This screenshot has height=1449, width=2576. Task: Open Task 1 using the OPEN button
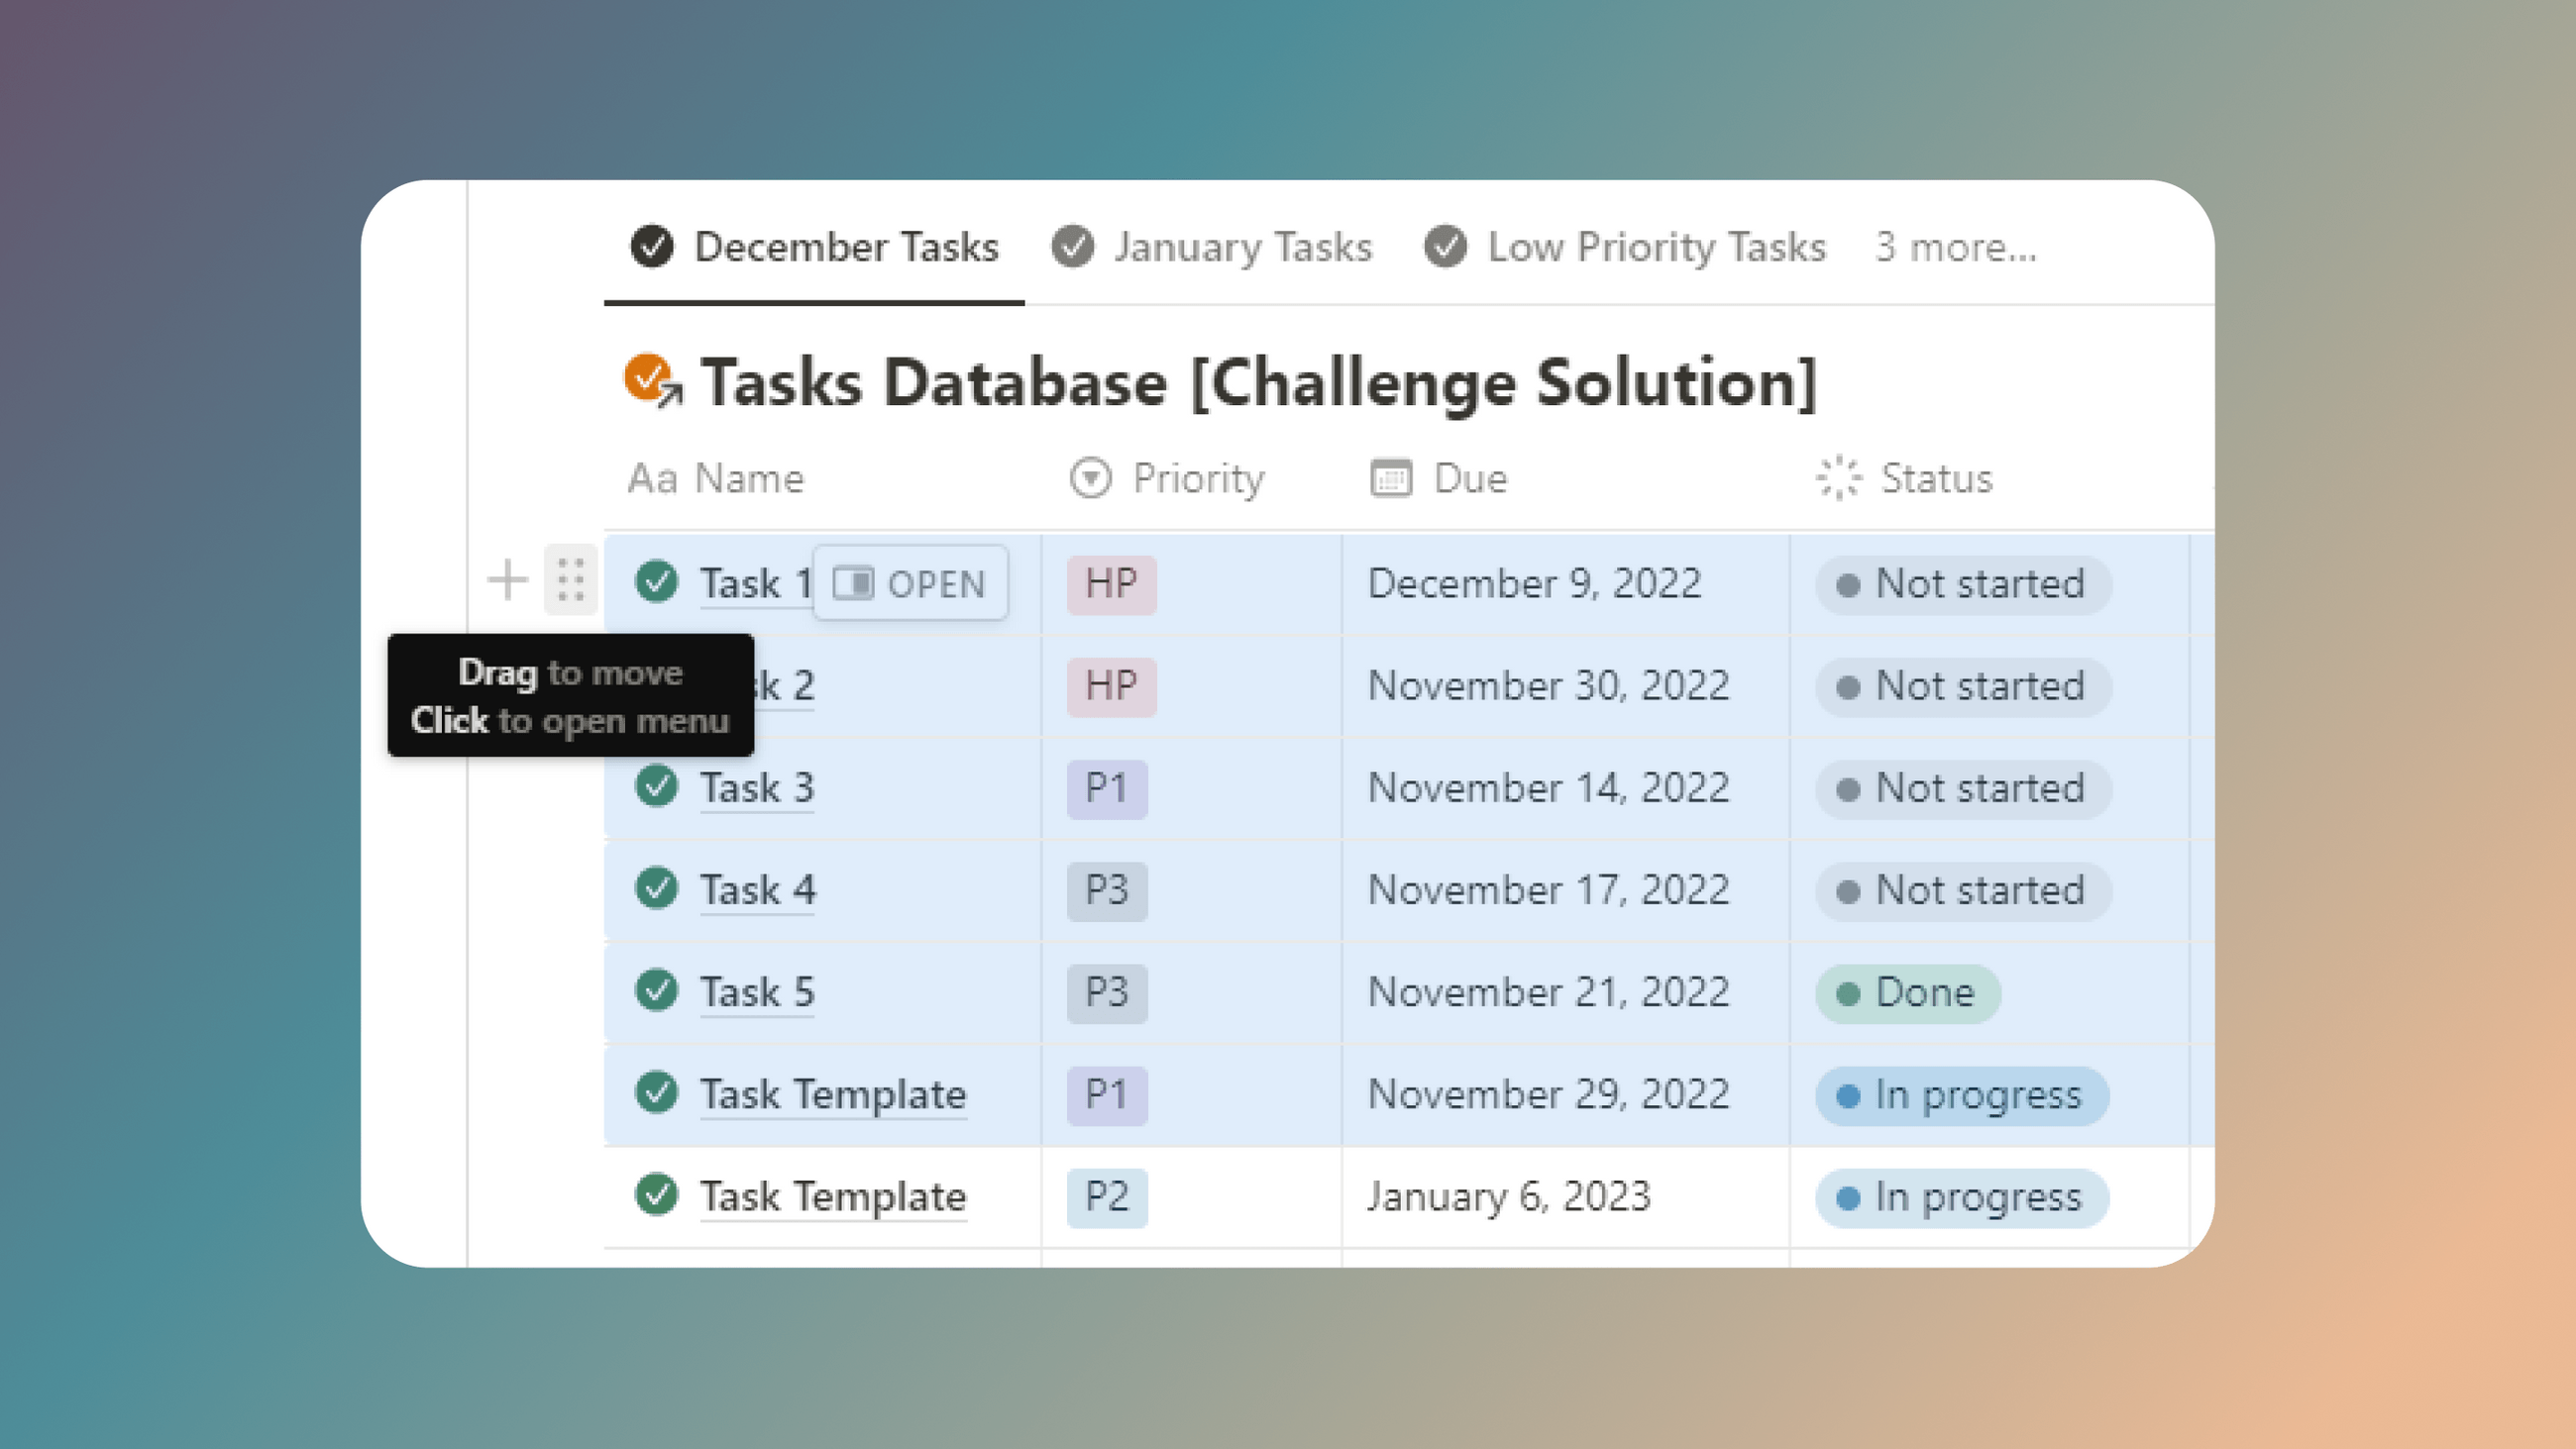tap(909, 583)
